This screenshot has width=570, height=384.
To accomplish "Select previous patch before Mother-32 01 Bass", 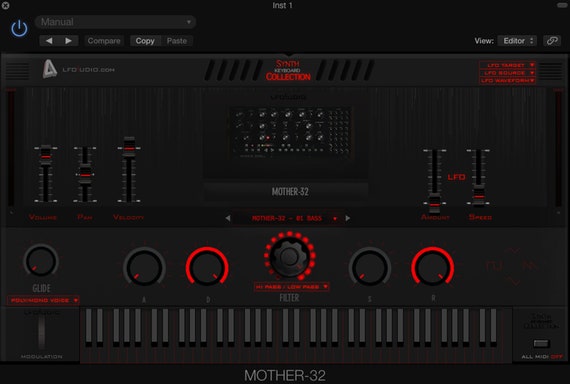I will coord(228,218).
